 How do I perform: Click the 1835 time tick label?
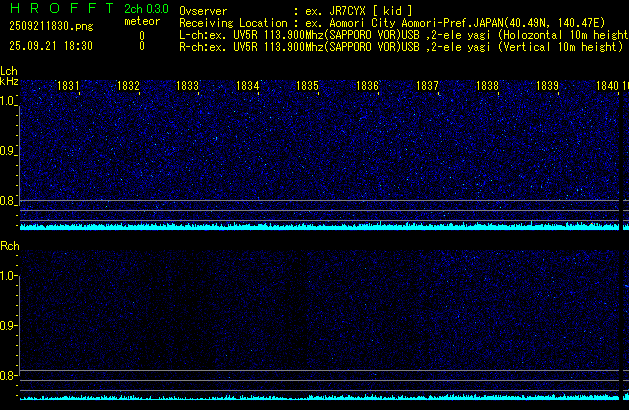(308, 86)
